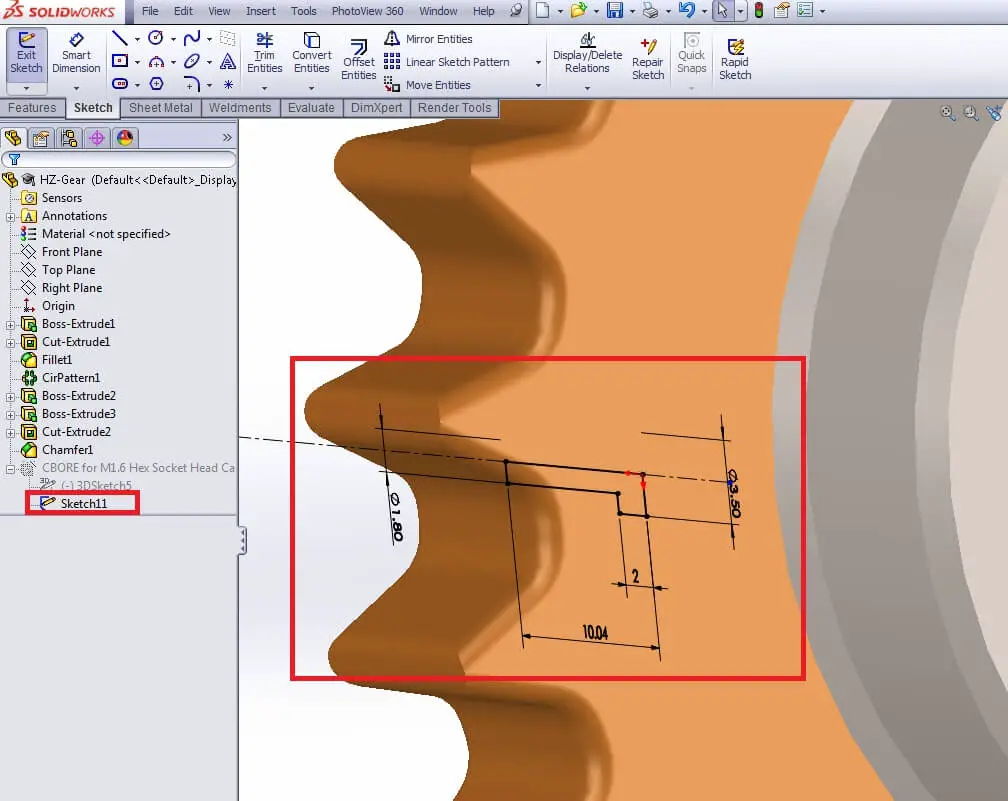Select the Offset Entities tool
This screenshot has height=801, width=1008.
pyautogui.click(x=358, y=61)
